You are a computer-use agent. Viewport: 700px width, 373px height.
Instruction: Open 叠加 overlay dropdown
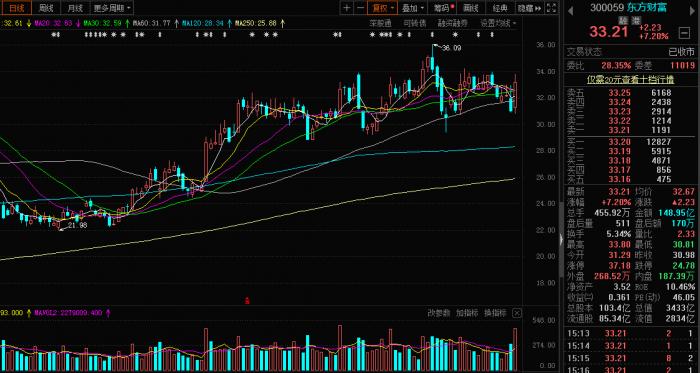click(x=412, y=8)
